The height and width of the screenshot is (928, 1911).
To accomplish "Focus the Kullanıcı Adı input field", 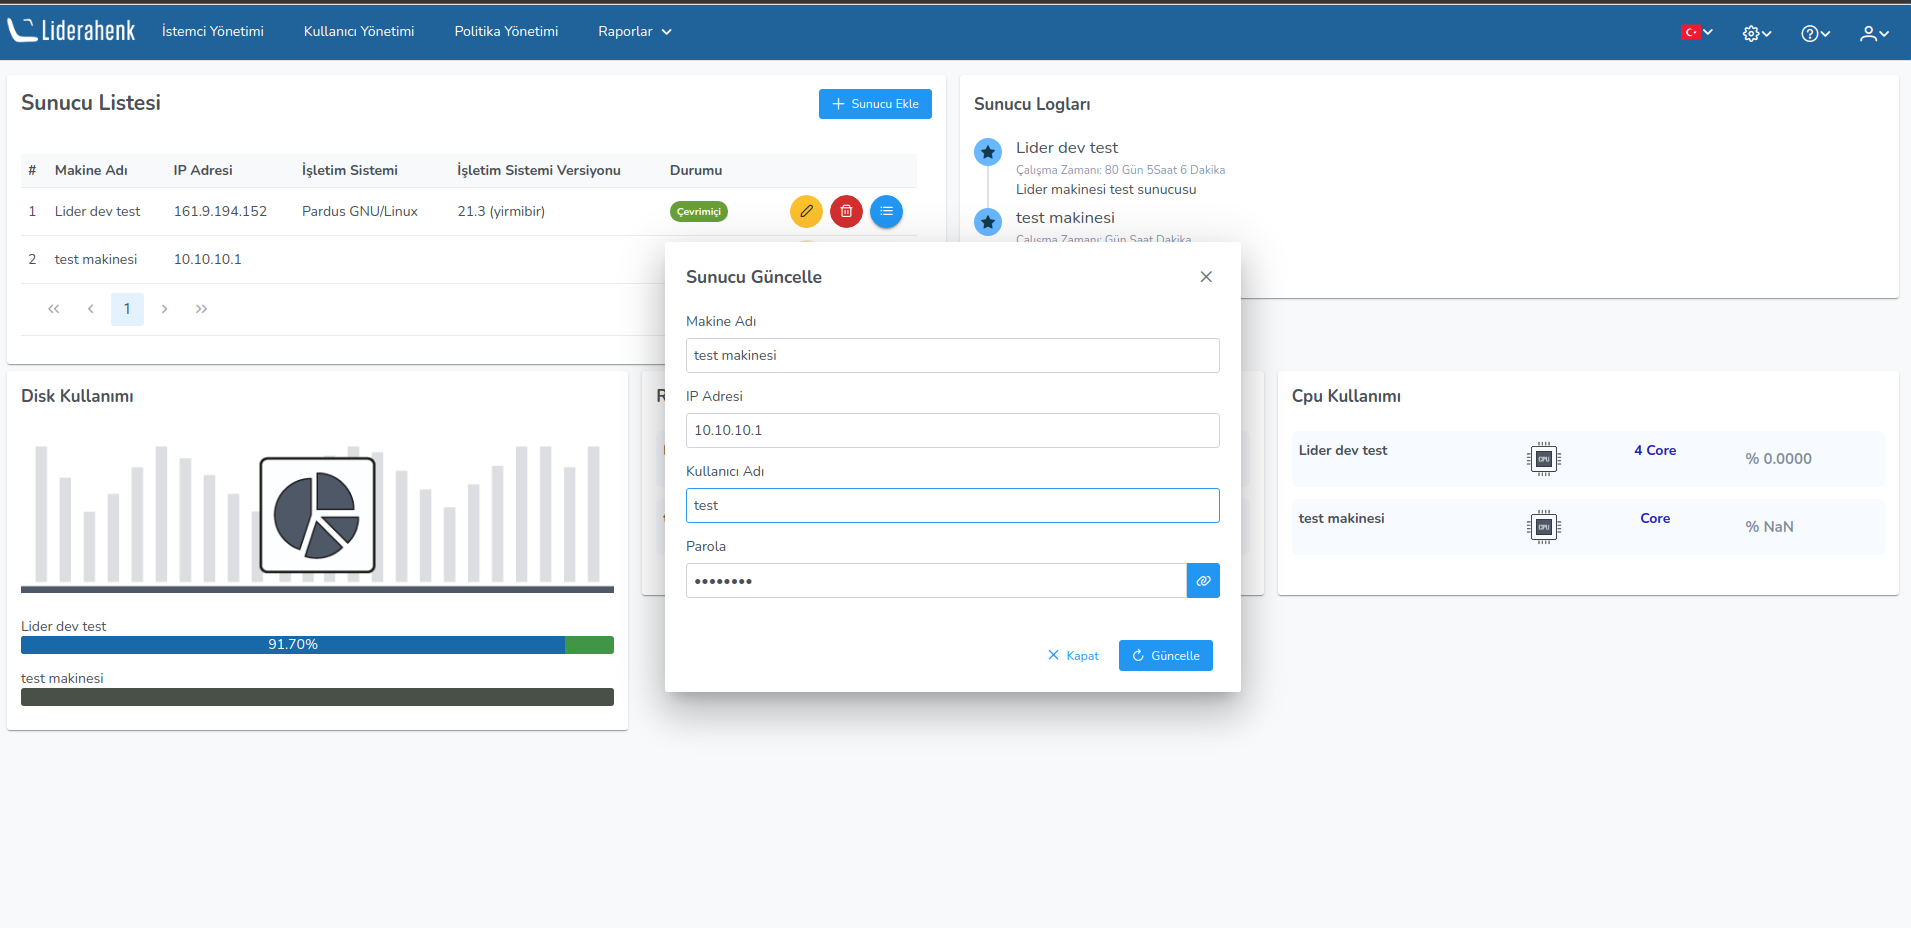I will click(952, 506).
